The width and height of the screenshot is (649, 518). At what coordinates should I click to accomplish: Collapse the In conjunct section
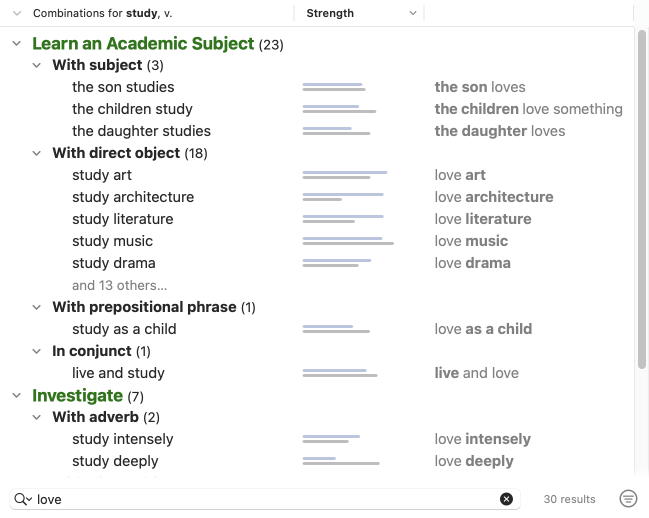pyautogui.click(x=37, y=352)
